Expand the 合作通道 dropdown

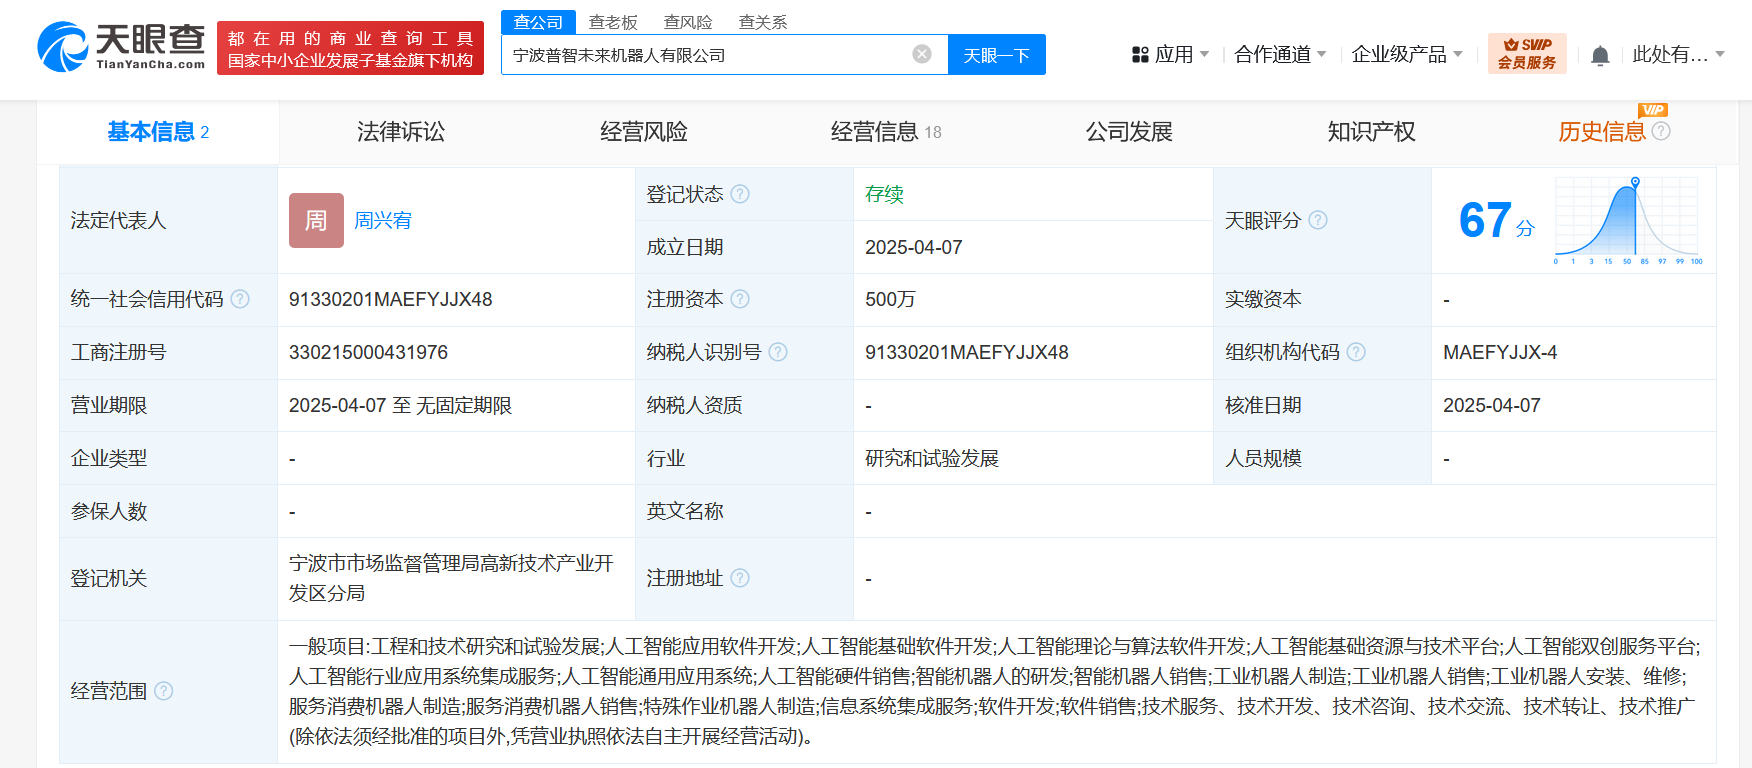click(1280, 55)
